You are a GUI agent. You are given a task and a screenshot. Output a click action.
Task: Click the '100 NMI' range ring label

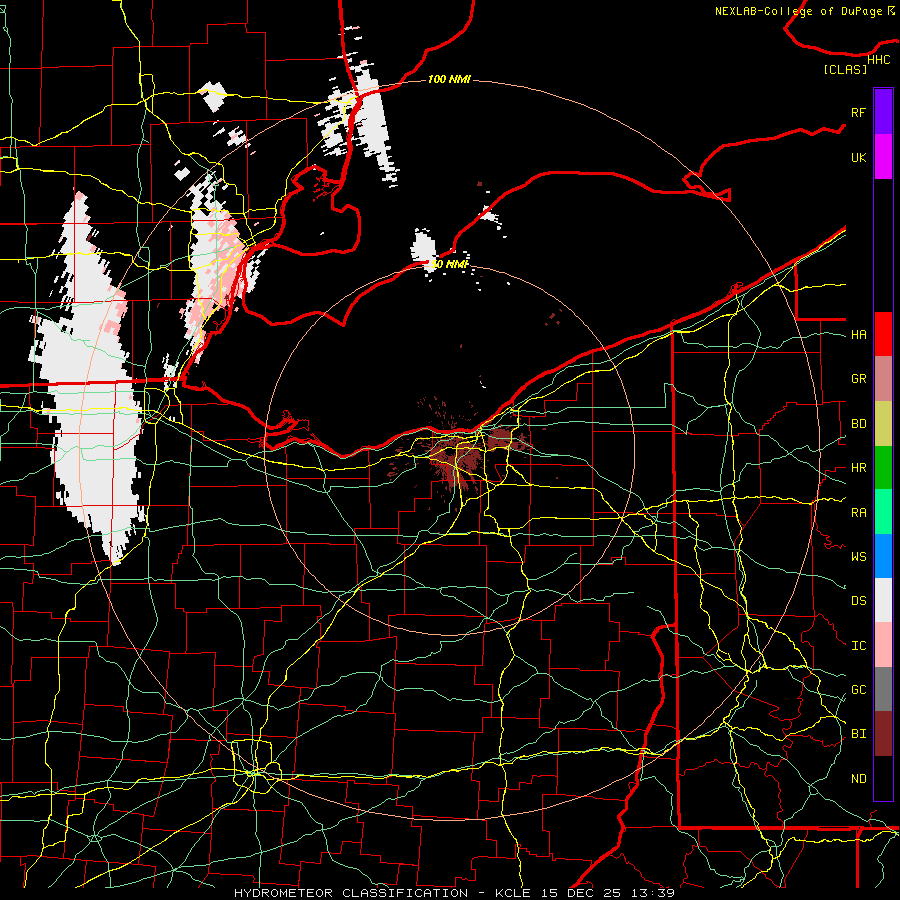point(449,79)
